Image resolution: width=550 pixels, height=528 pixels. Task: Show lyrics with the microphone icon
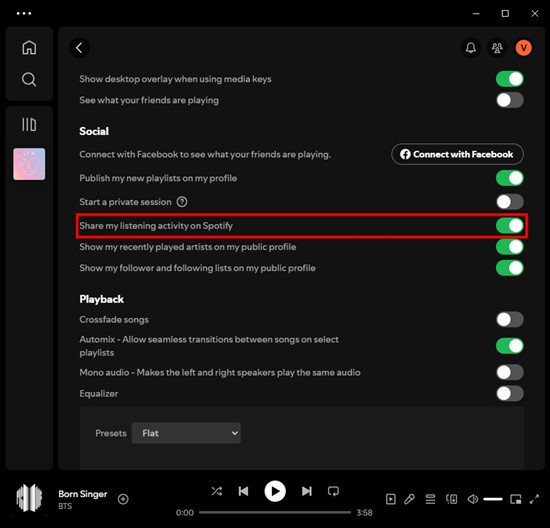coord(409,499)
